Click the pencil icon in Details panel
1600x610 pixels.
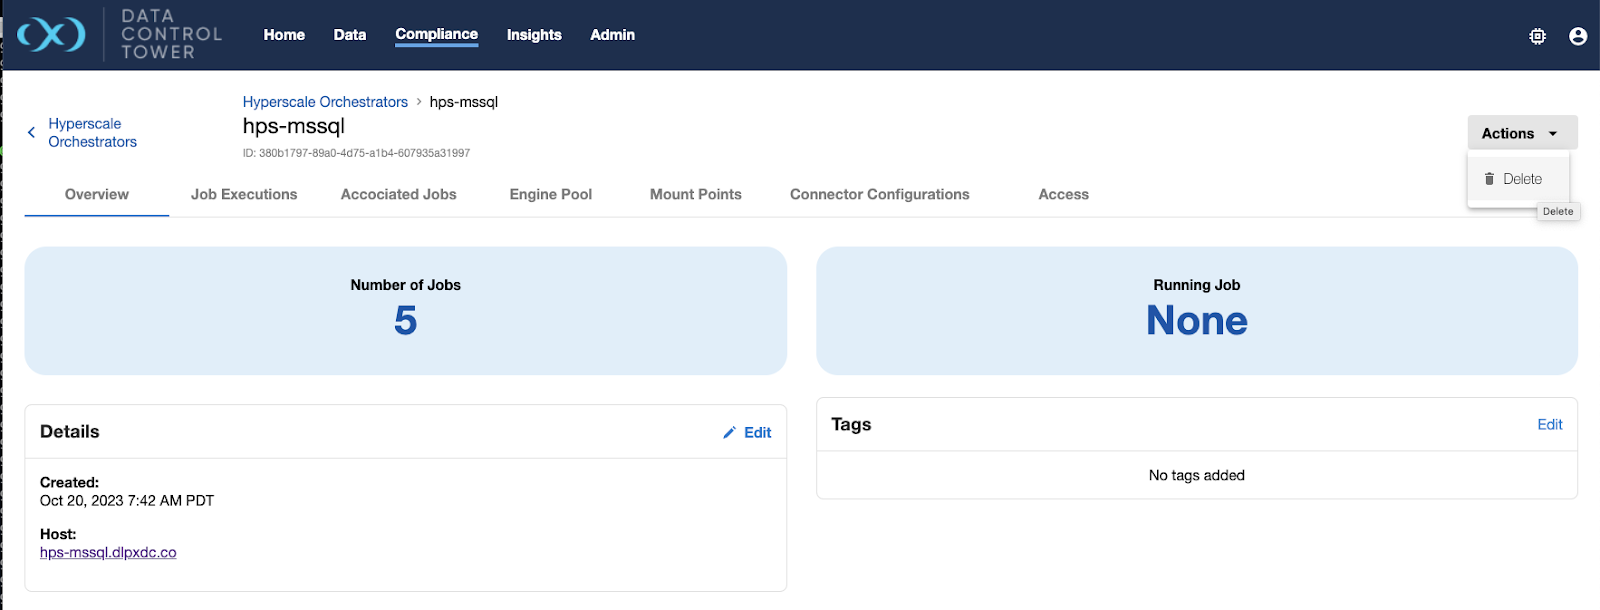click(729, 433)
